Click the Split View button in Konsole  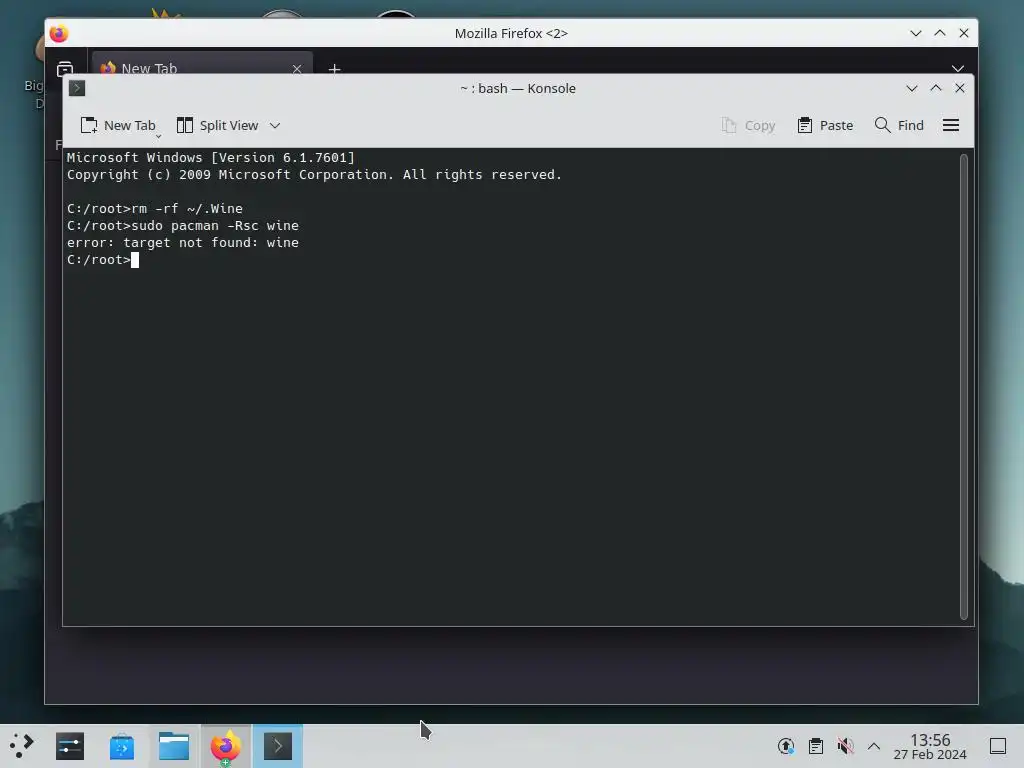pyautogui.click(x=218, y=125)
